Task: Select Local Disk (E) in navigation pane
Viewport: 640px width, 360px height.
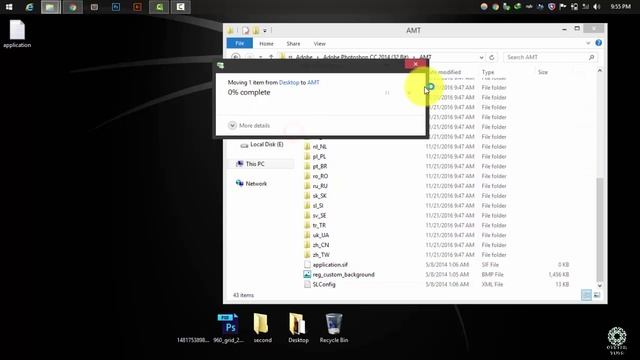Action: click(x=266, y=144)
